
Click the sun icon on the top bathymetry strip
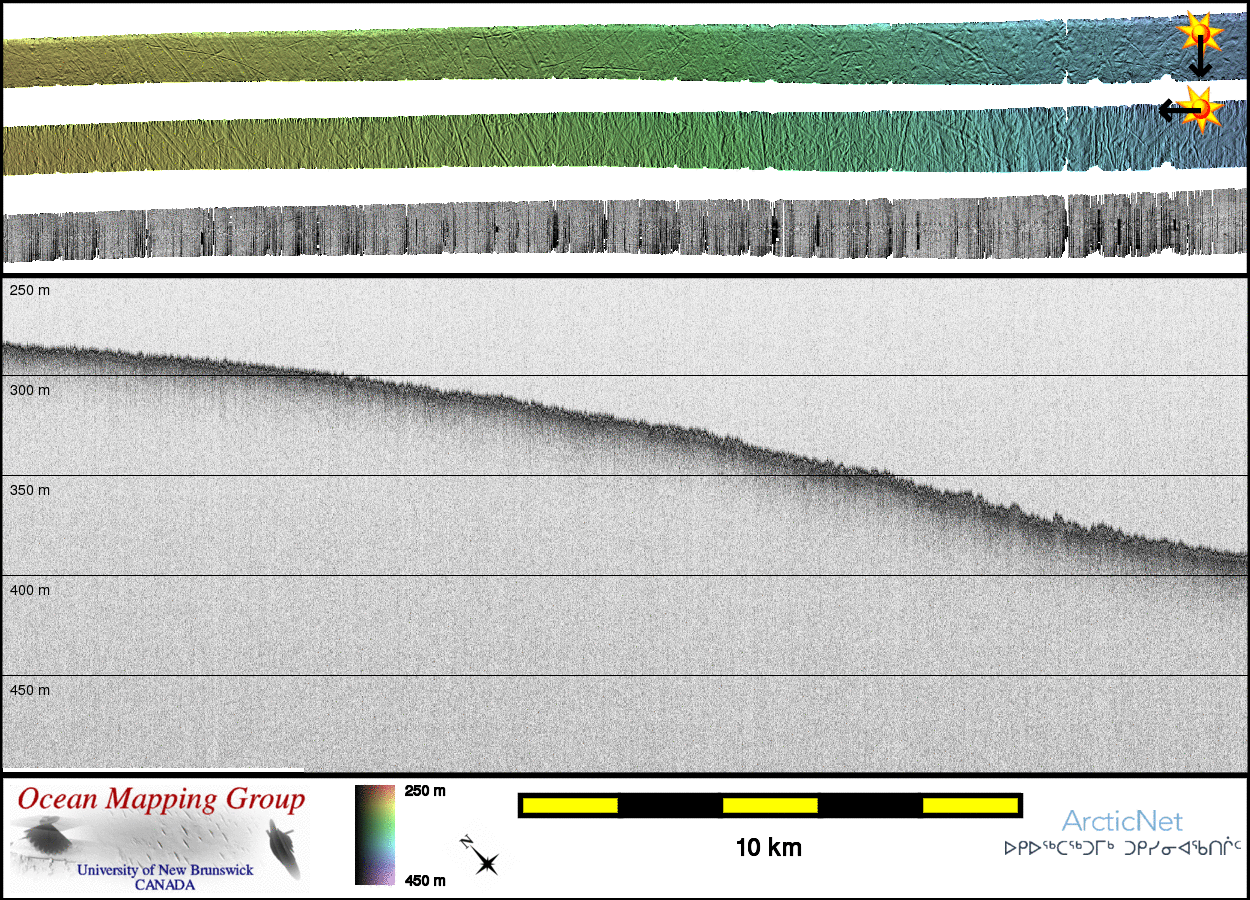point(1199,34)
